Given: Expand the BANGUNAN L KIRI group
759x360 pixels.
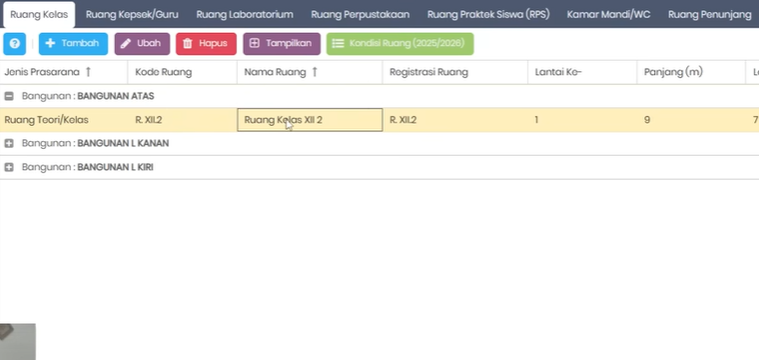Looking at the screenshot, I should point(9,167).
